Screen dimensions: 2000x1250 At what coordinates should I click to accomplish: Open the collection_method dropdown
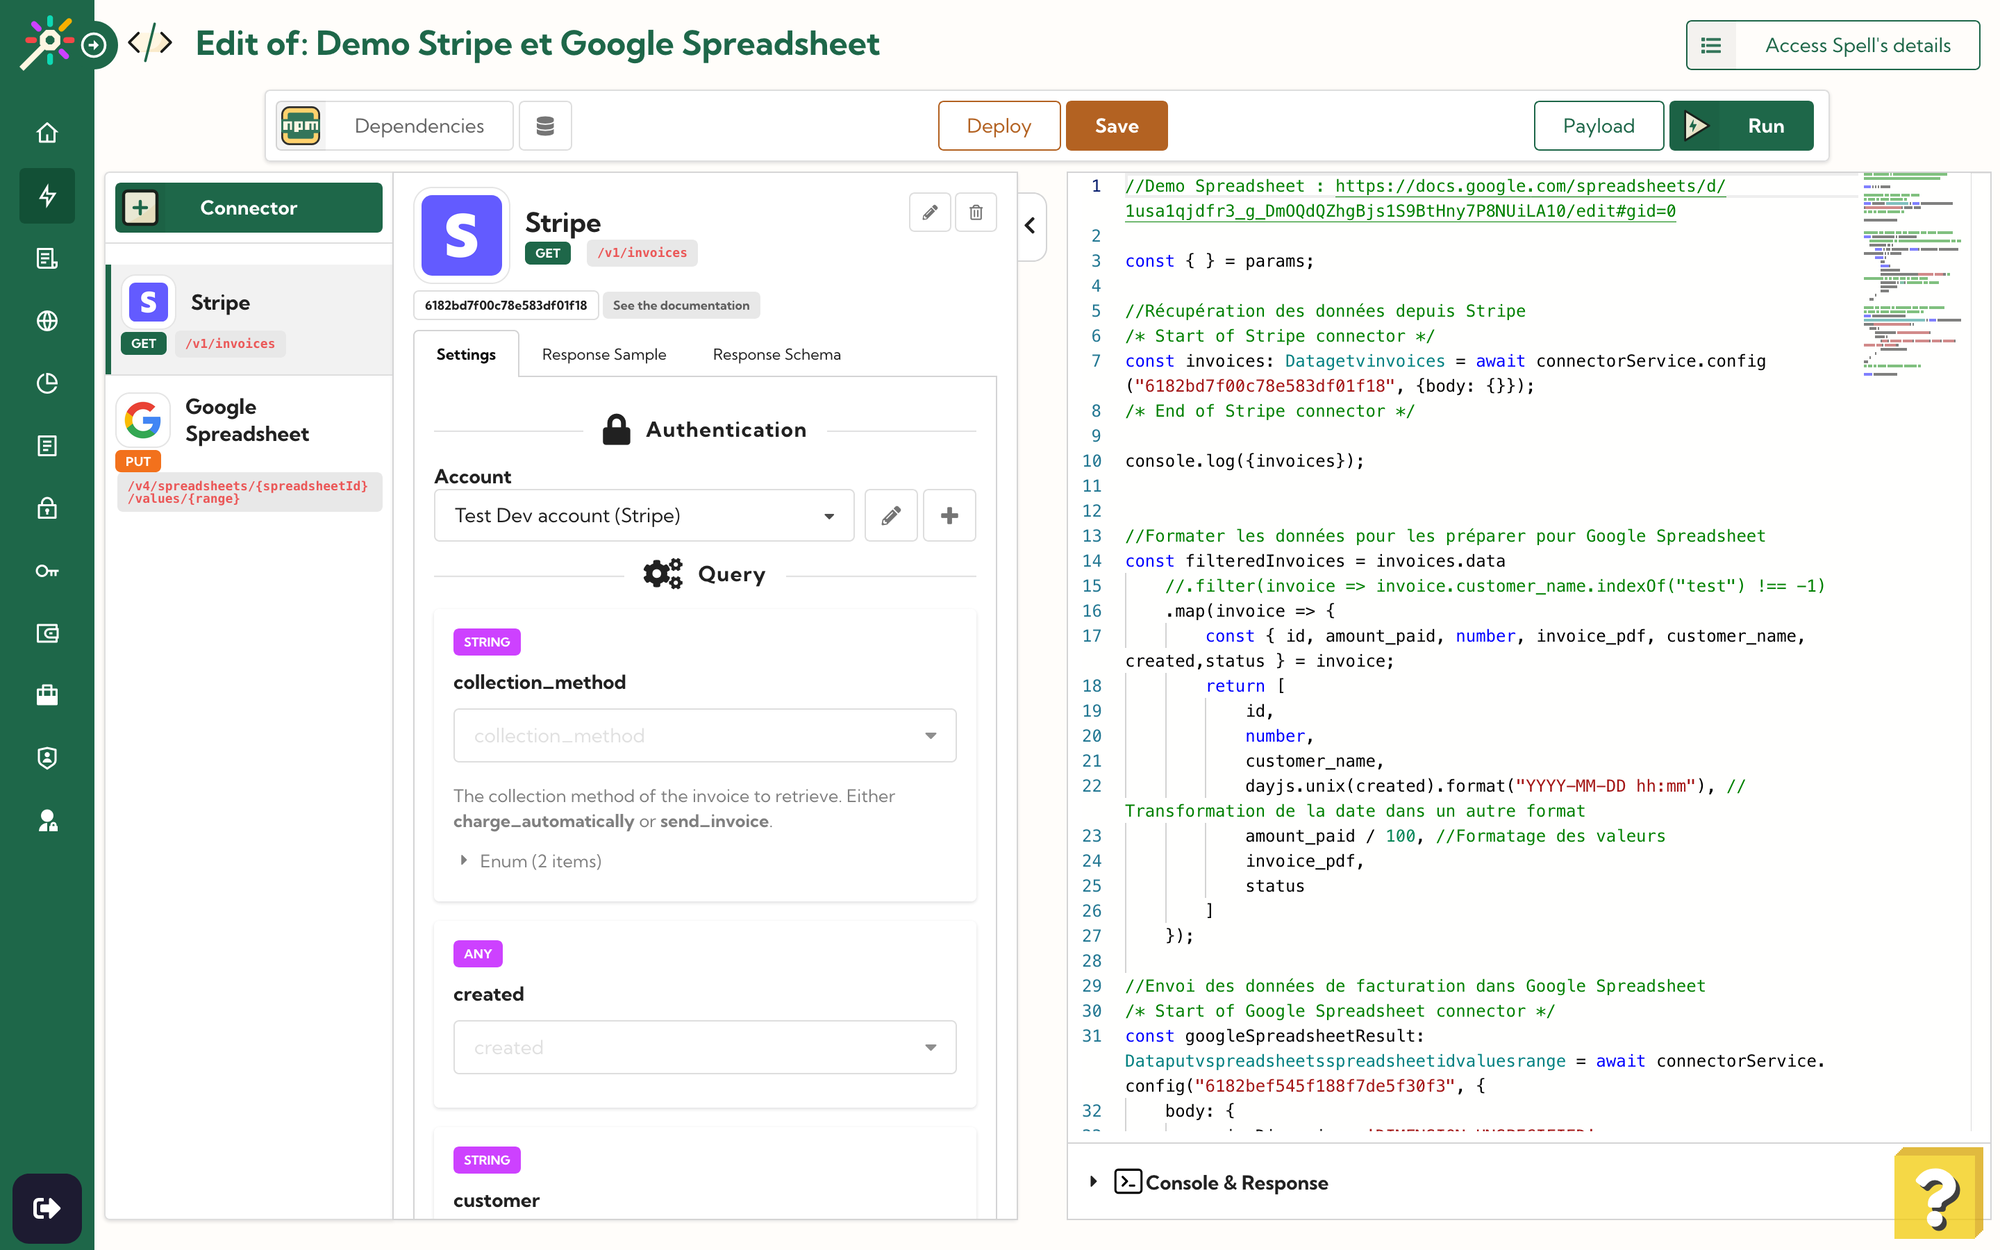pyautogui.click(x=705, y=736)
